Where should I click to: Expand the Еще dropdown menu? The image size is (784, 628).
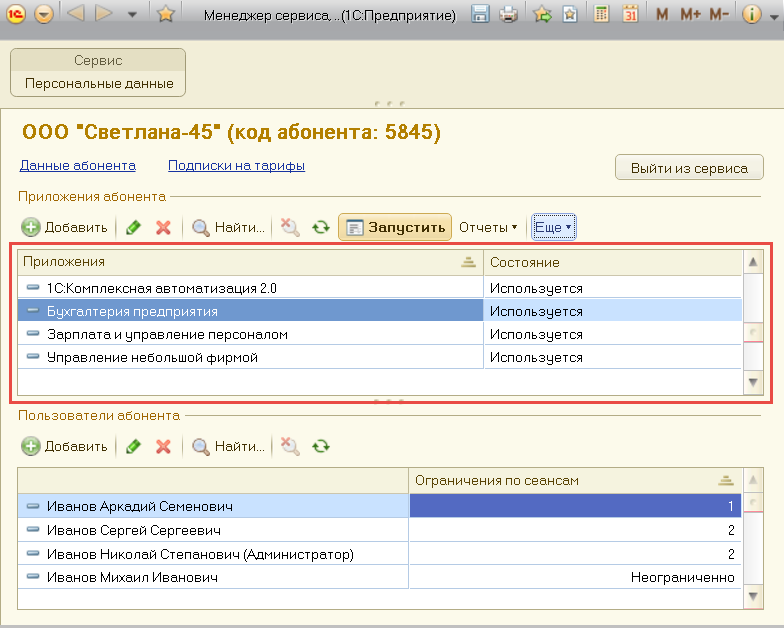(x=553, y=228)
